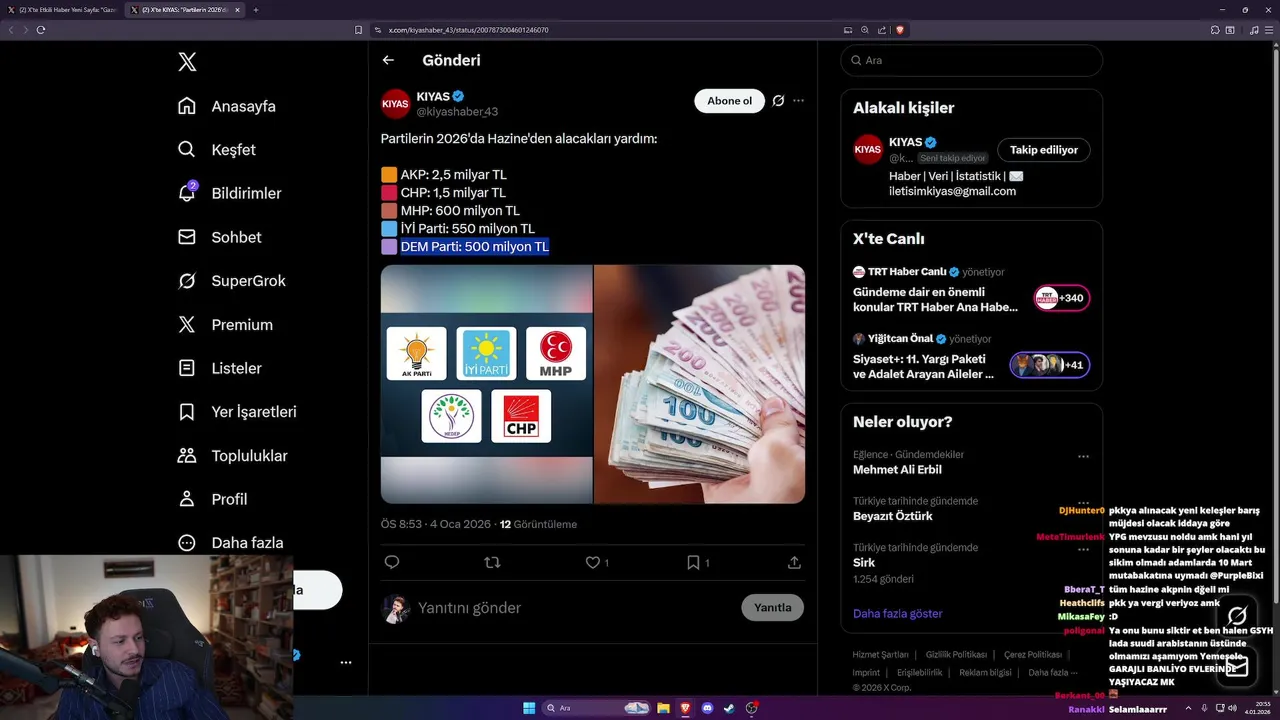Open the 12 Görüntüleme view count

(x=538, y=524)
